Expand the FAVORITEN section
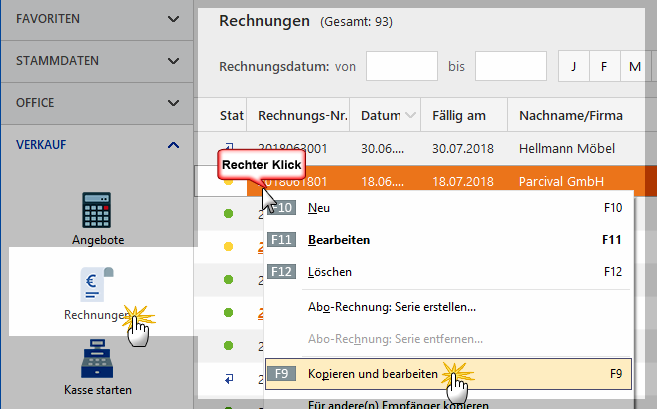 tap(97, 19)
